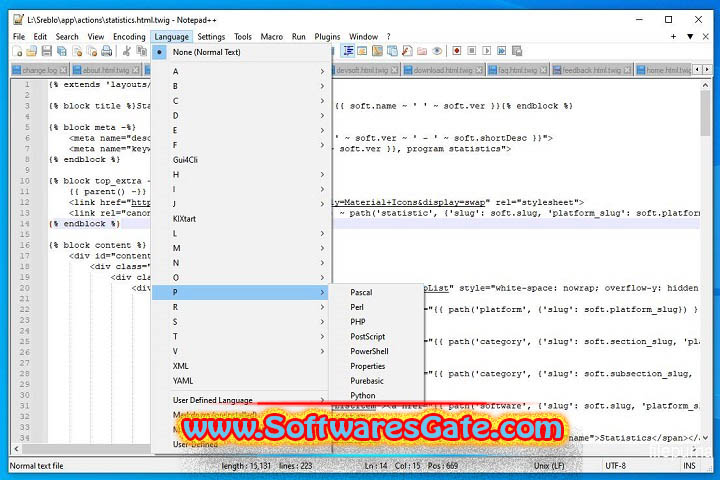Click the Close document toolbar icon
Screen dimensions: 720x480
coord(77,51)
